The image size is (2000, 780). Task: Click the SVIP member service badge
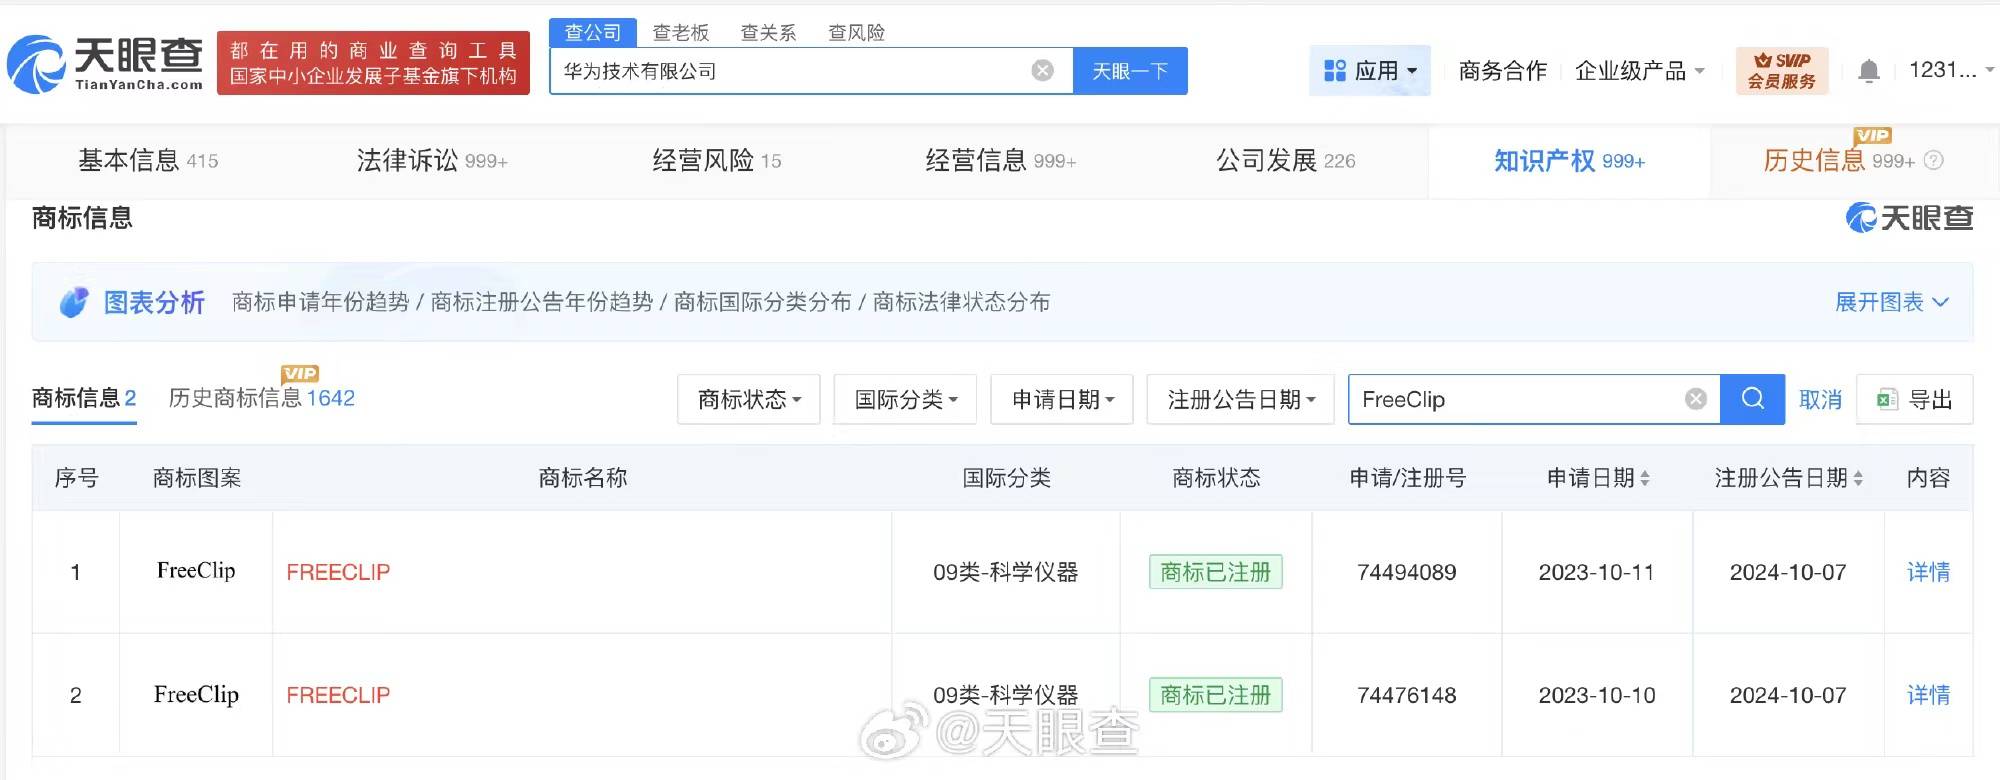(x=1781, y=71)
